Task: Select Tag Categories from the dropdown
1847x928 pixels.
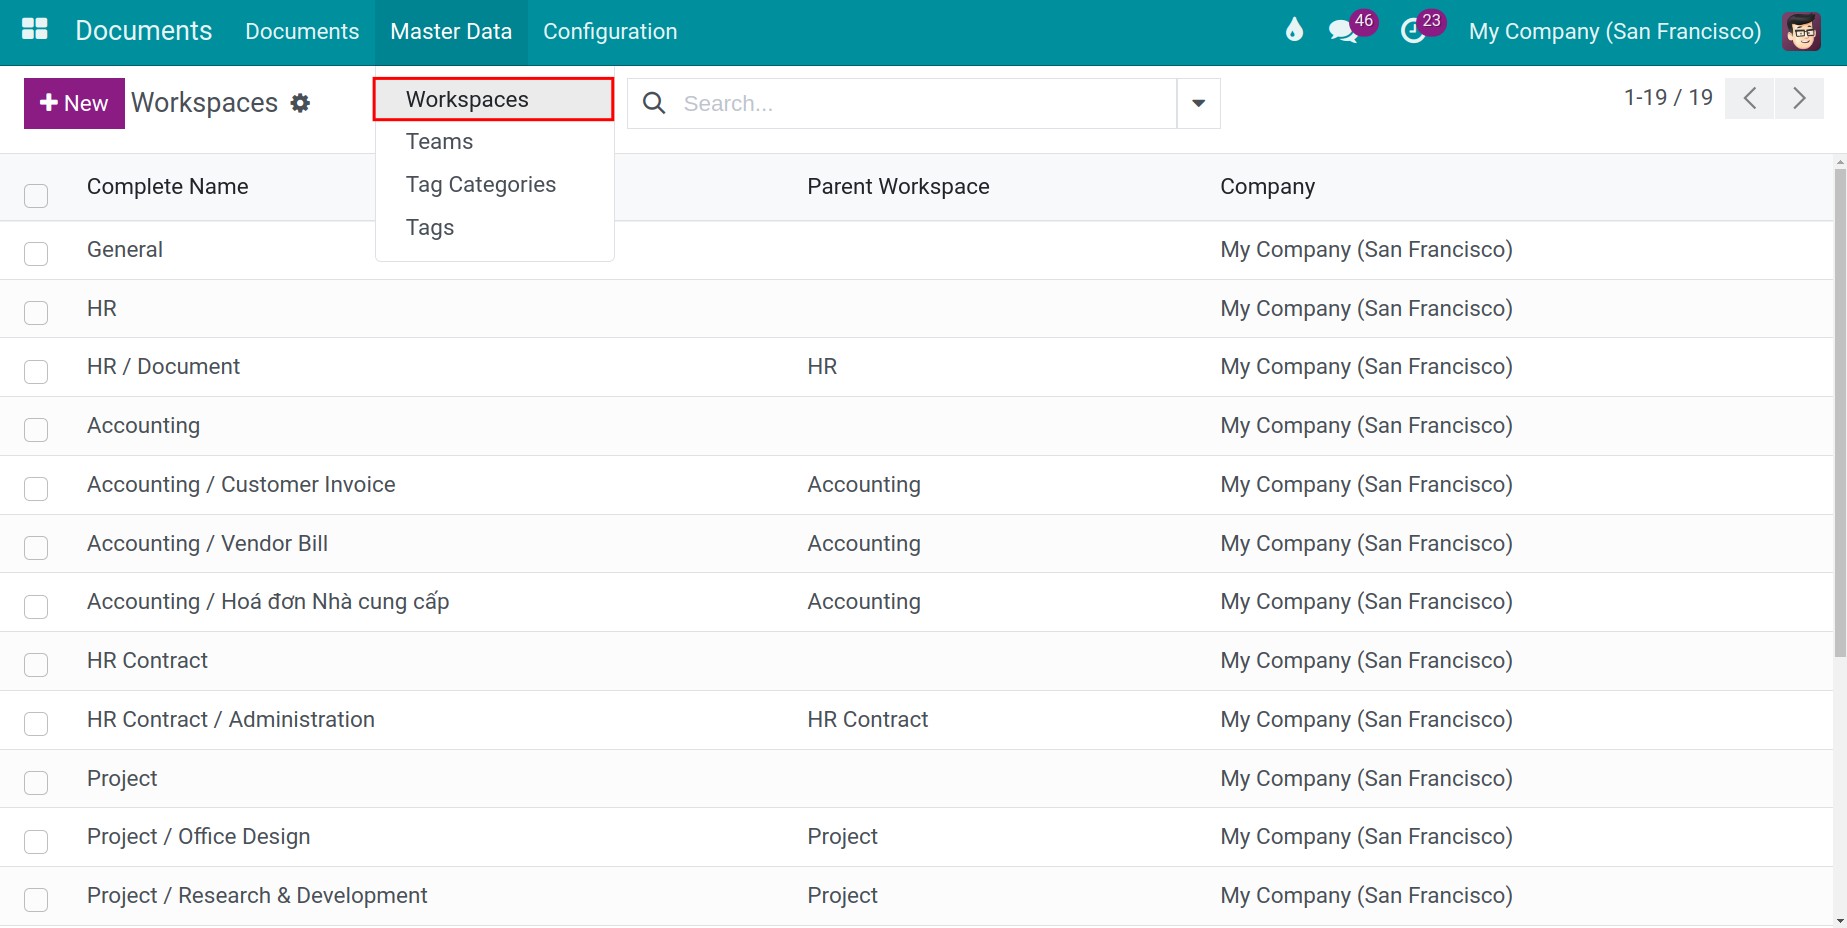Action: pyautogui.click(x=494, y=184)
